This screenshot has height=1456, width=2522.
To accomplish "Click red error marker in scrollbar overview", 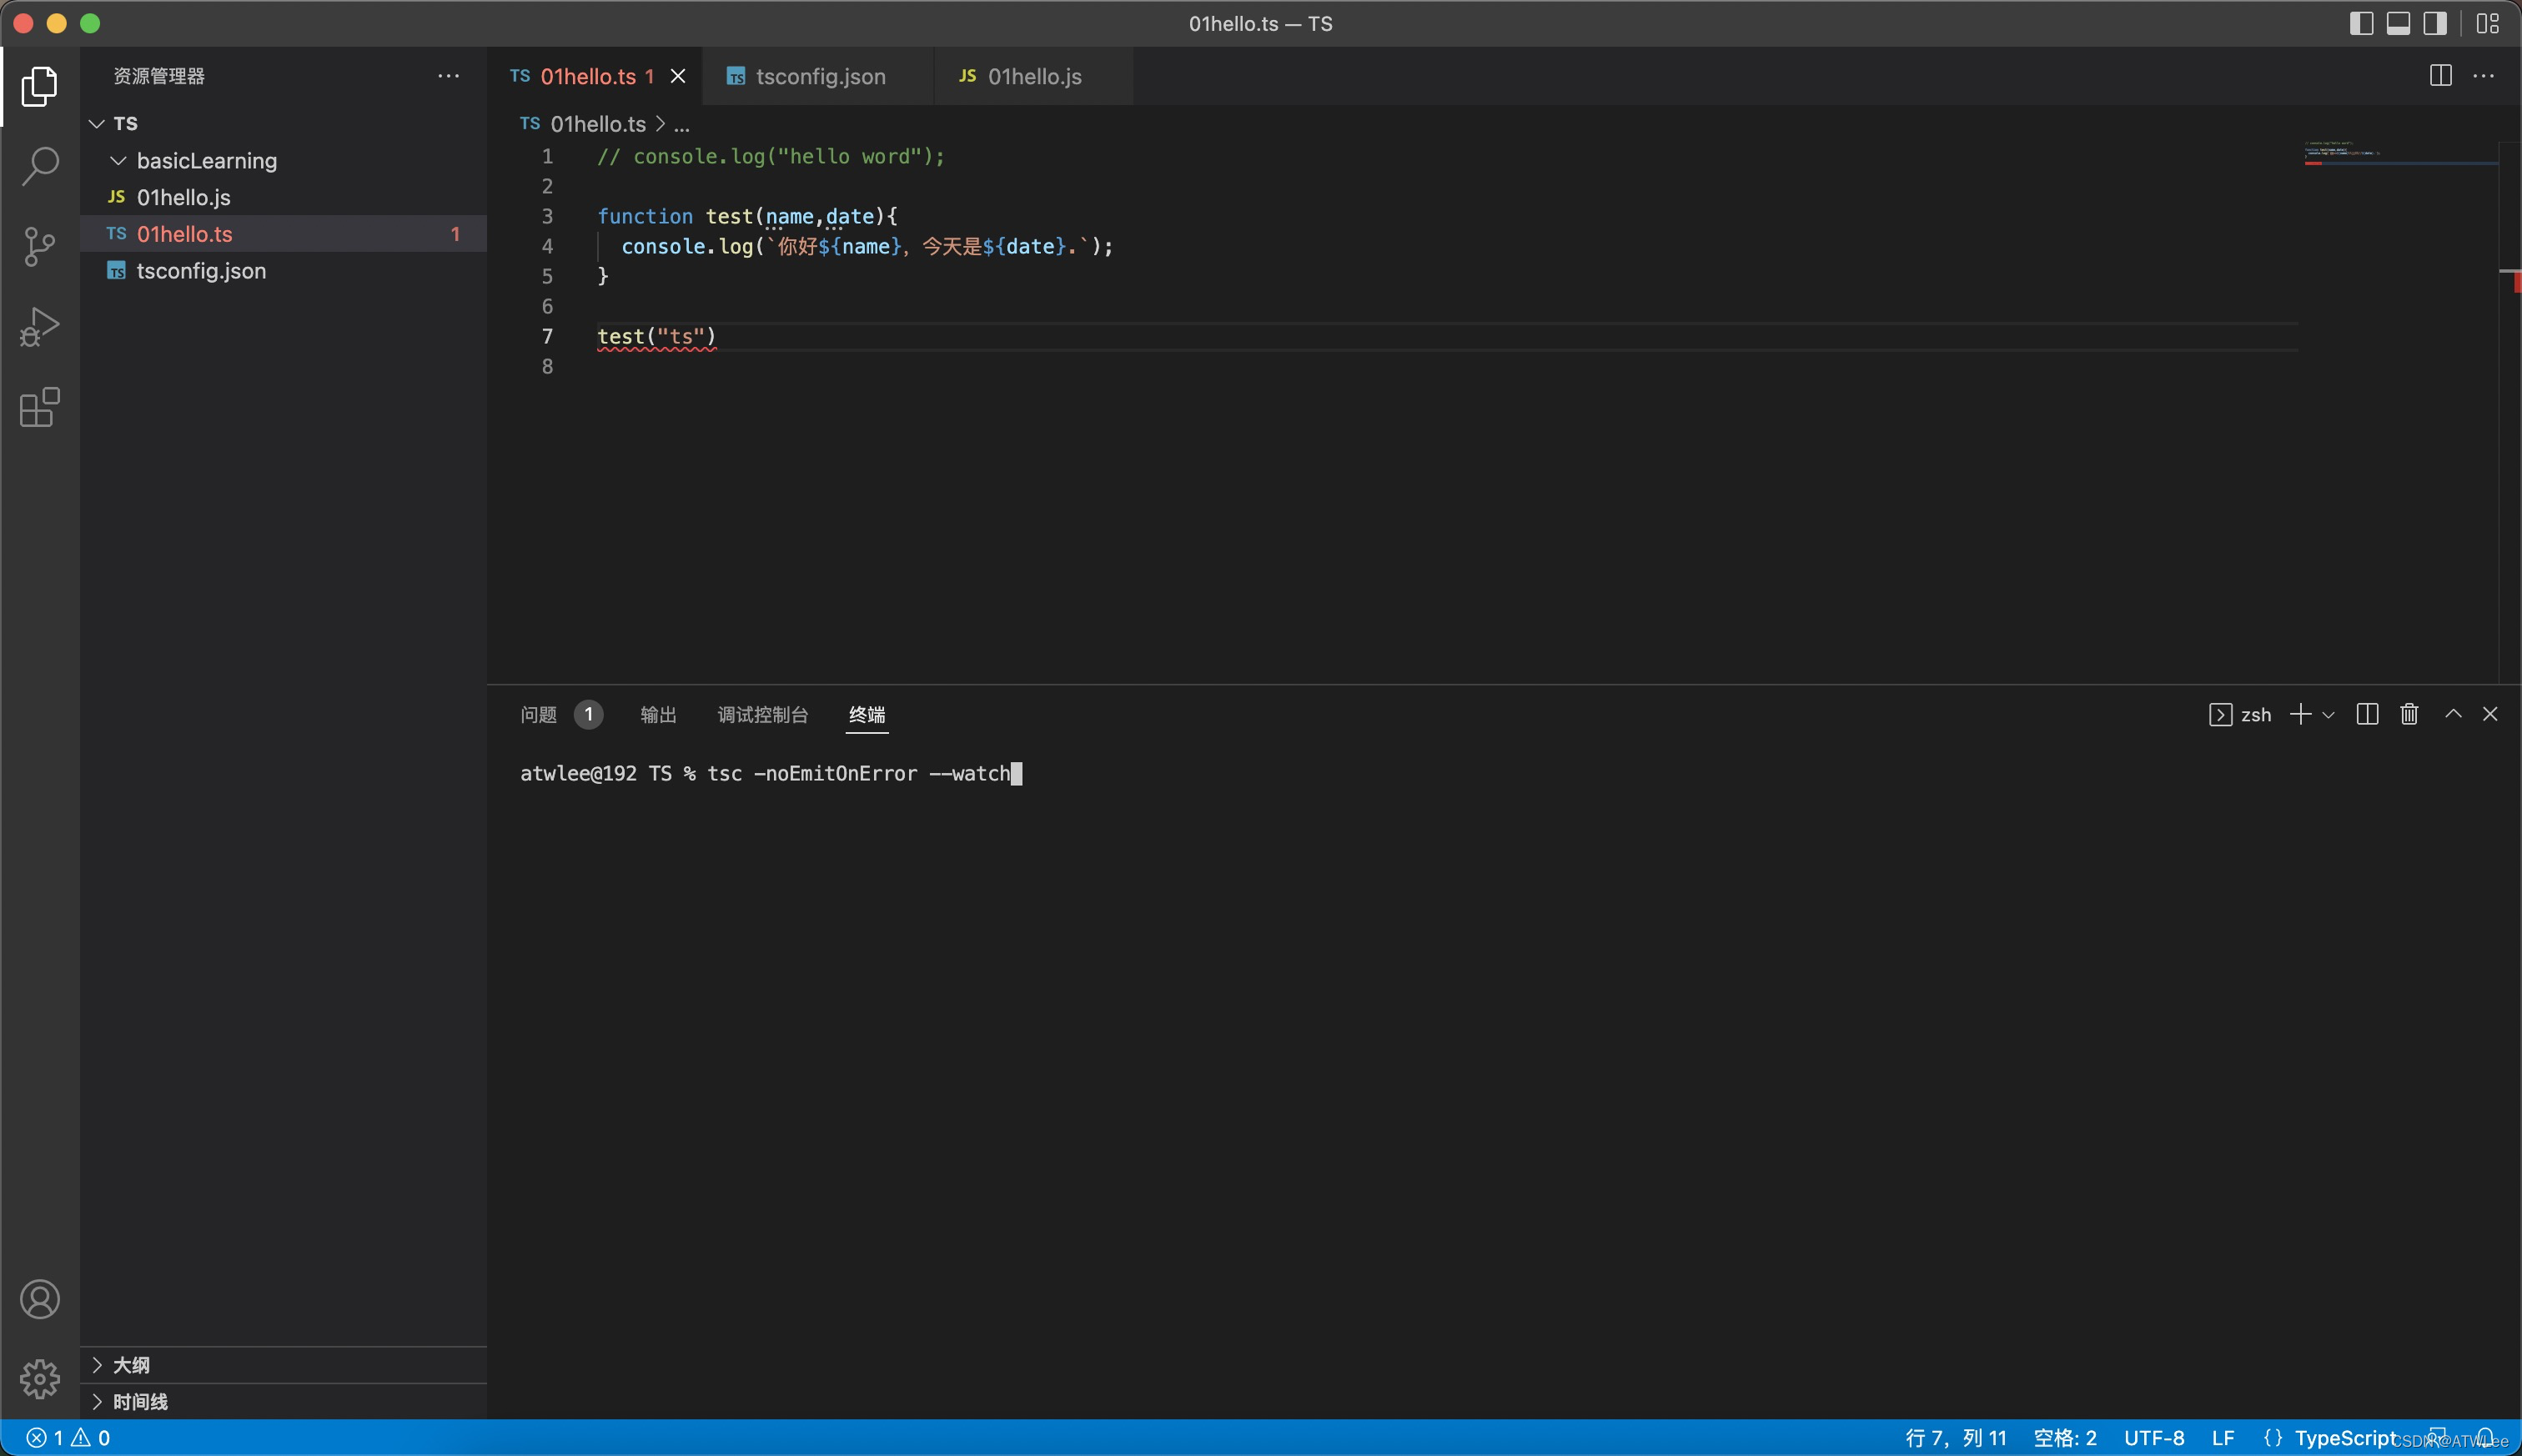I will click(2516, 282).
